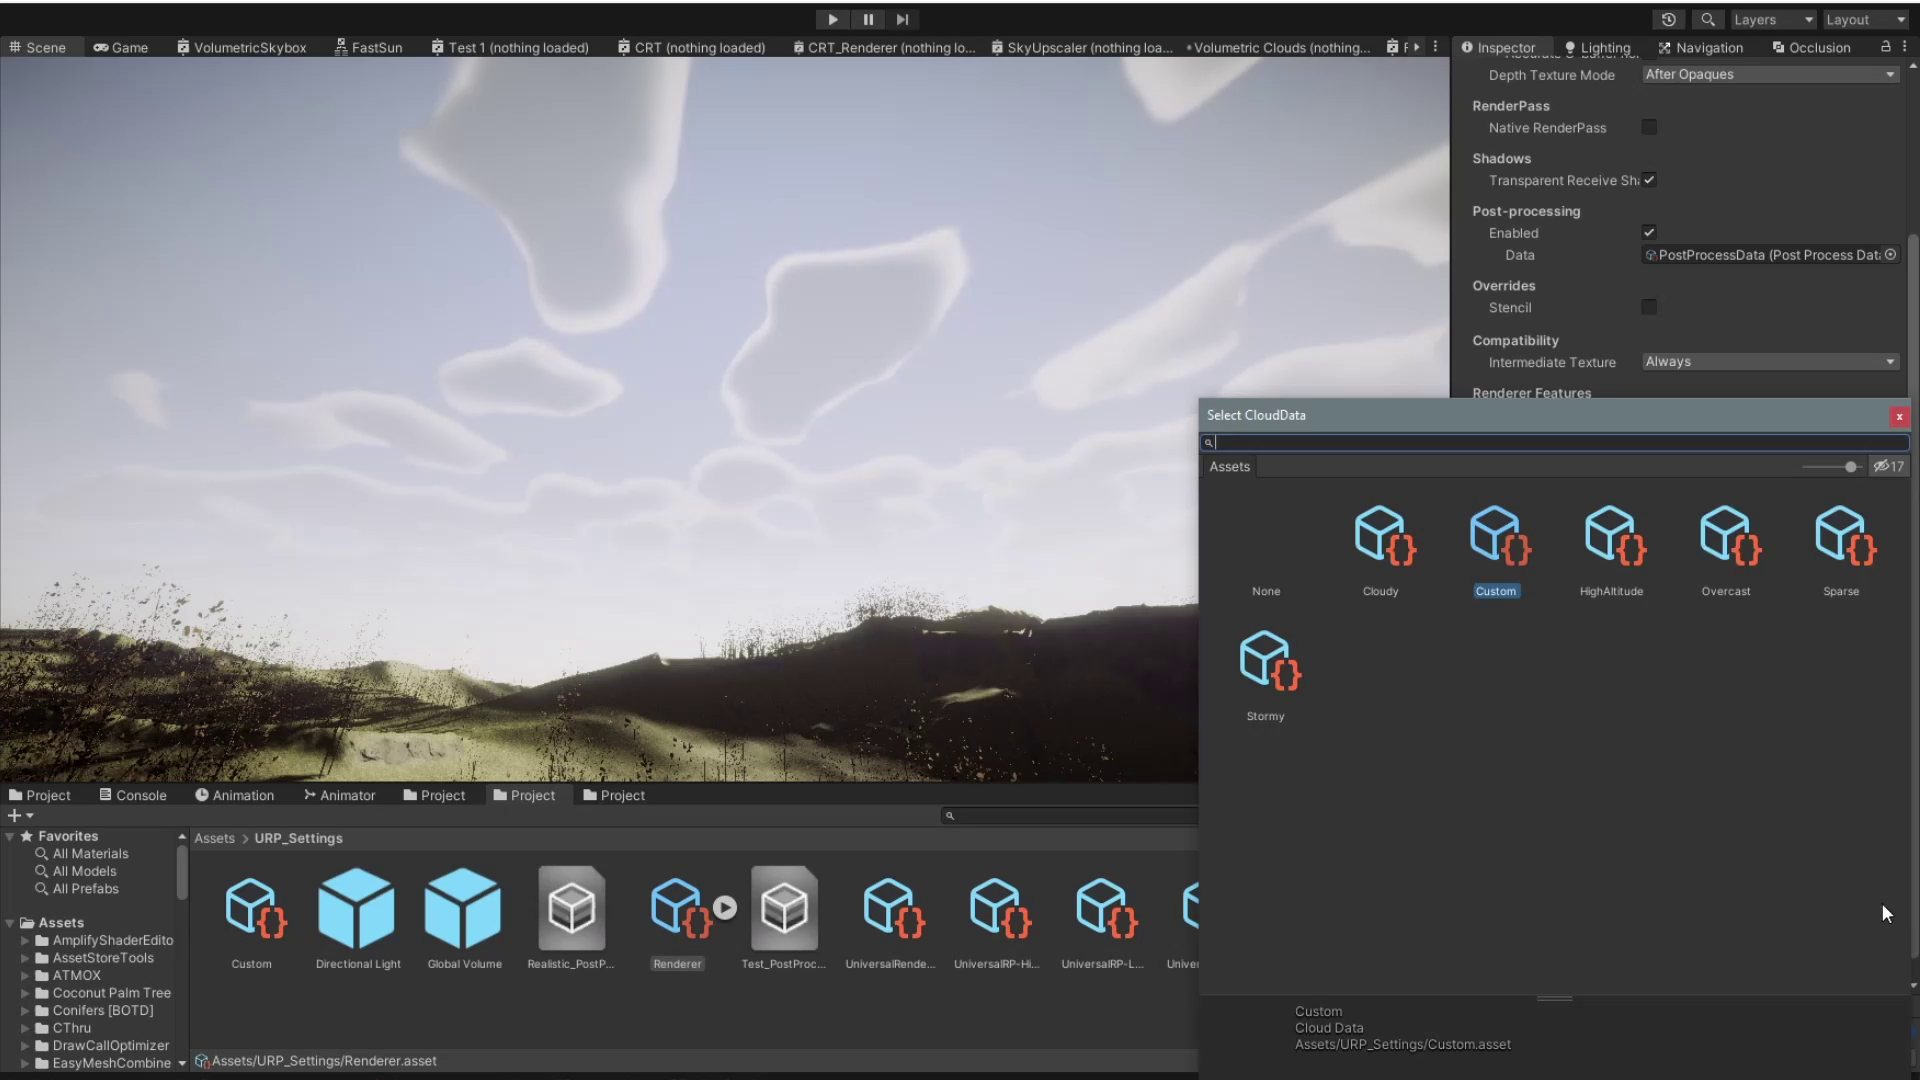Image resolution: width=1920 pixels, height=1080 pixels.
Task: Collapse the Favorites tree section
Action: [10, 836]
